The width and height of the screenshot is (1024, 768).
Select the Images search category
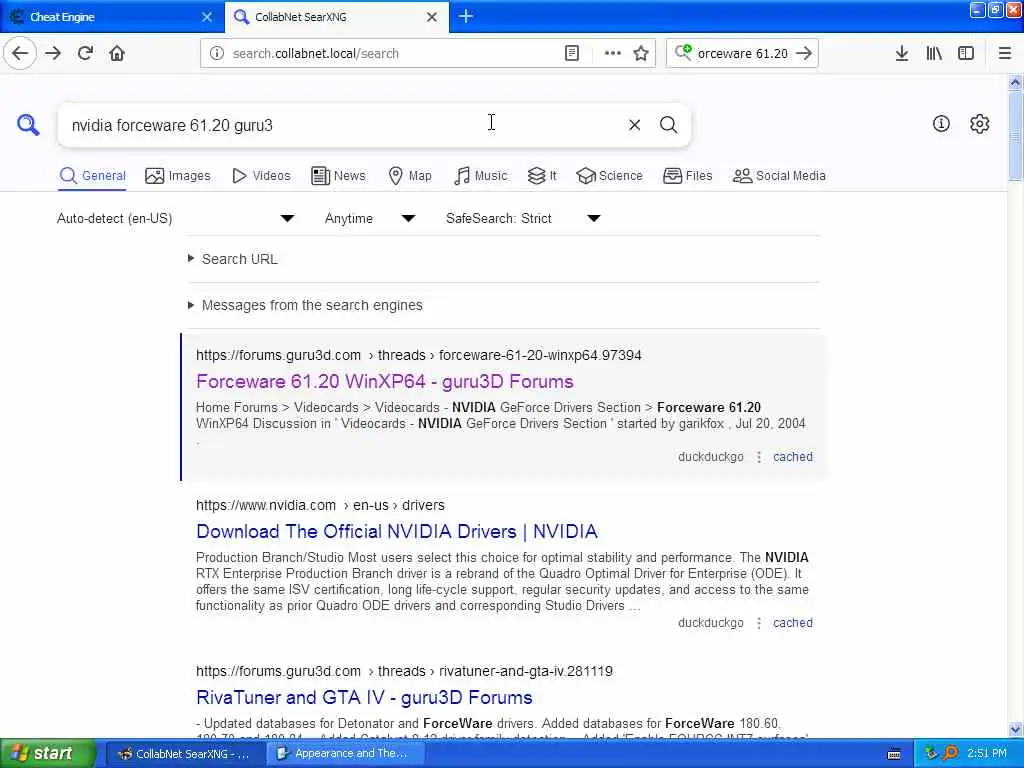click(x=178, y=176)
